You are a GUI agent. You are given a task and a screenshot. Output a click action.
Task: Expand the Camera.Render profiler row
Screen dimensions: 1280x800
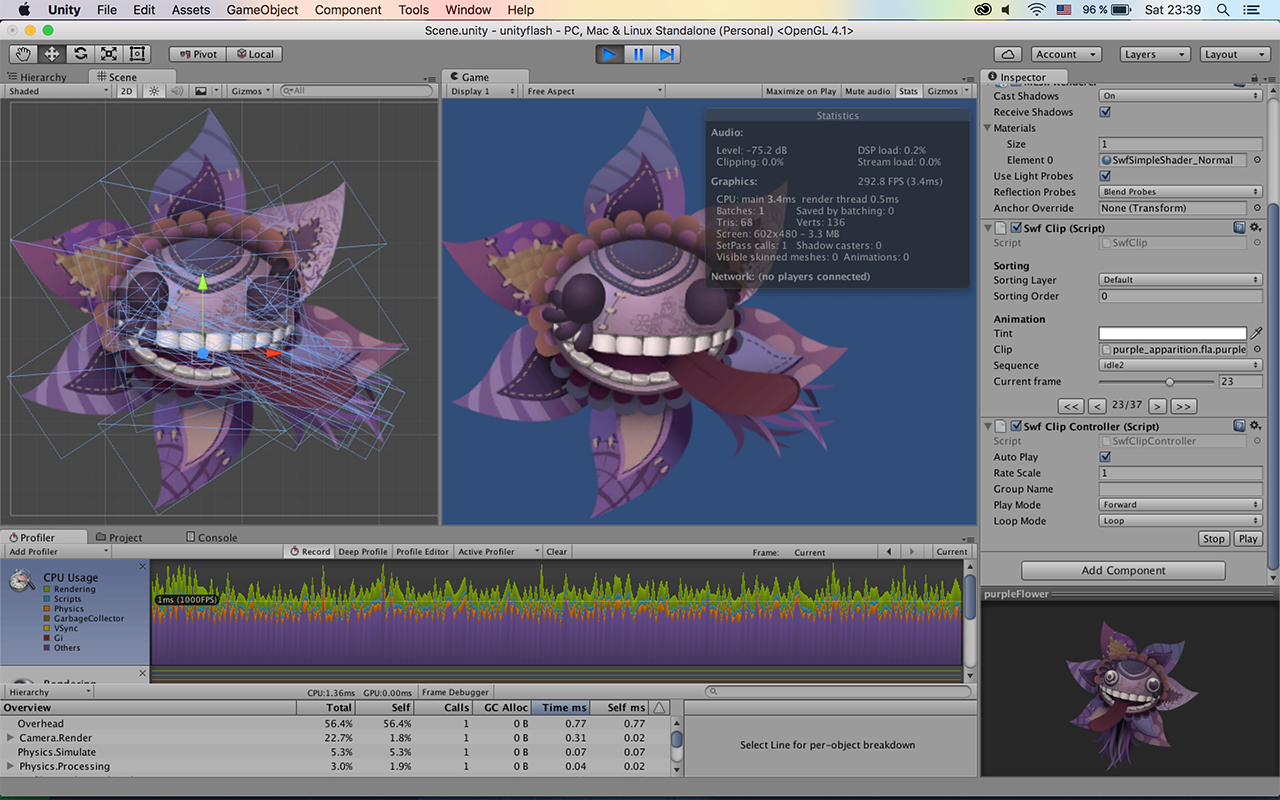point(11,738)
